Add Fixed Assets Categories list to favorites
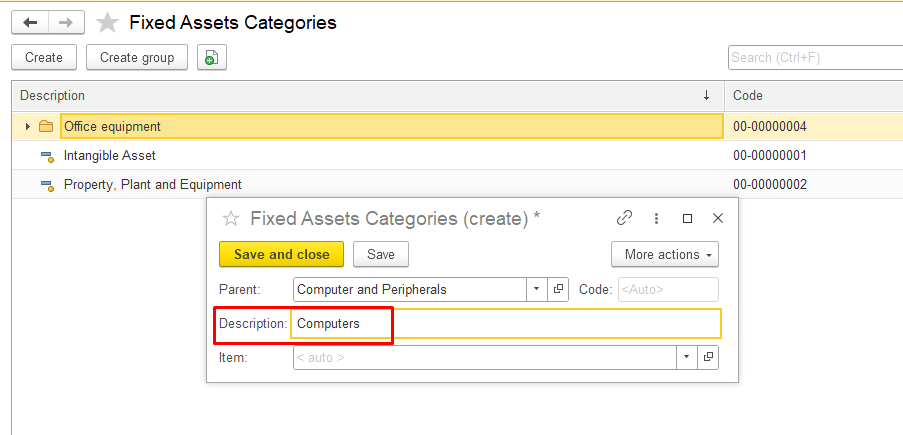 click(108, 22)
